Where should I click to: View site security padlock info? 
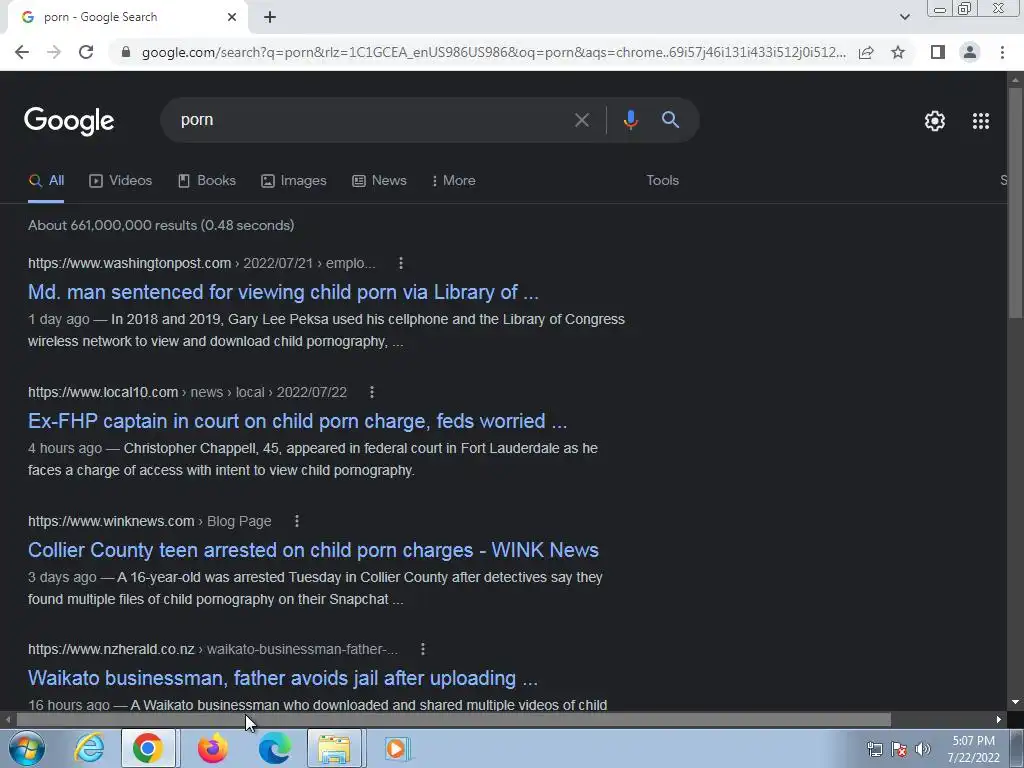pos(126,52)
